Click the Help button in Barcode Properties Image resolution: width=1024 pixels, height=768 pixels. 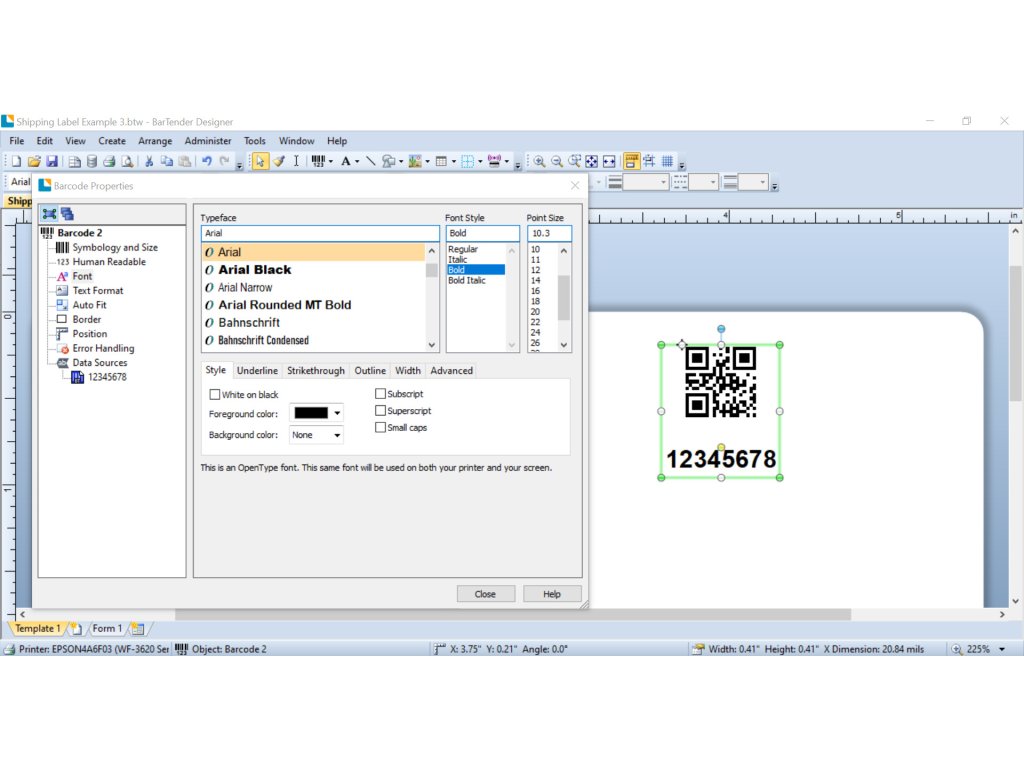pos(552,594)
